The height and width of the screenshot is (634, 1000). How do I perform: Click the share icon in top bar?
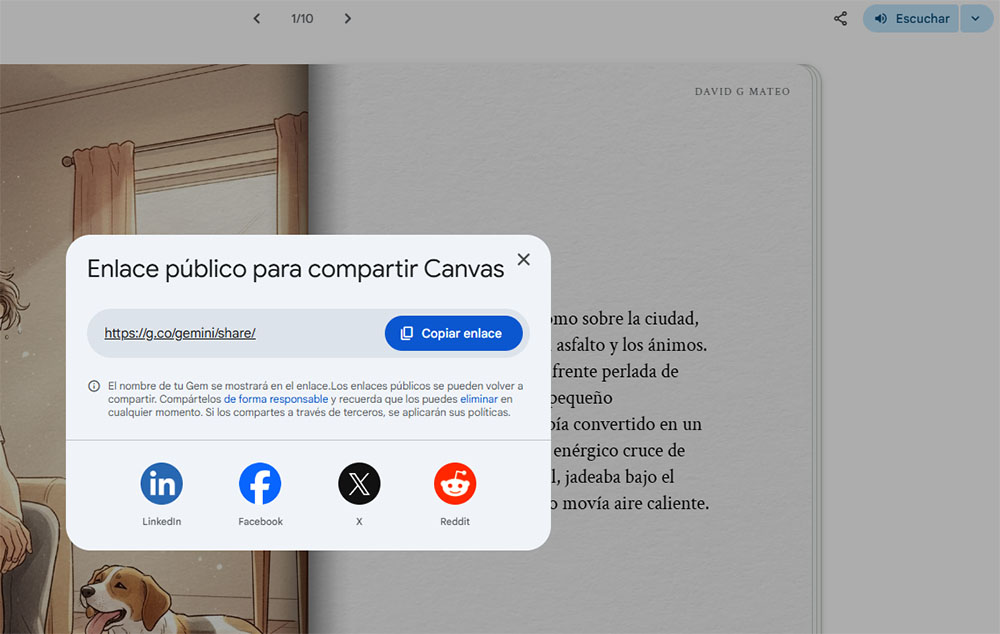[841, 18]
